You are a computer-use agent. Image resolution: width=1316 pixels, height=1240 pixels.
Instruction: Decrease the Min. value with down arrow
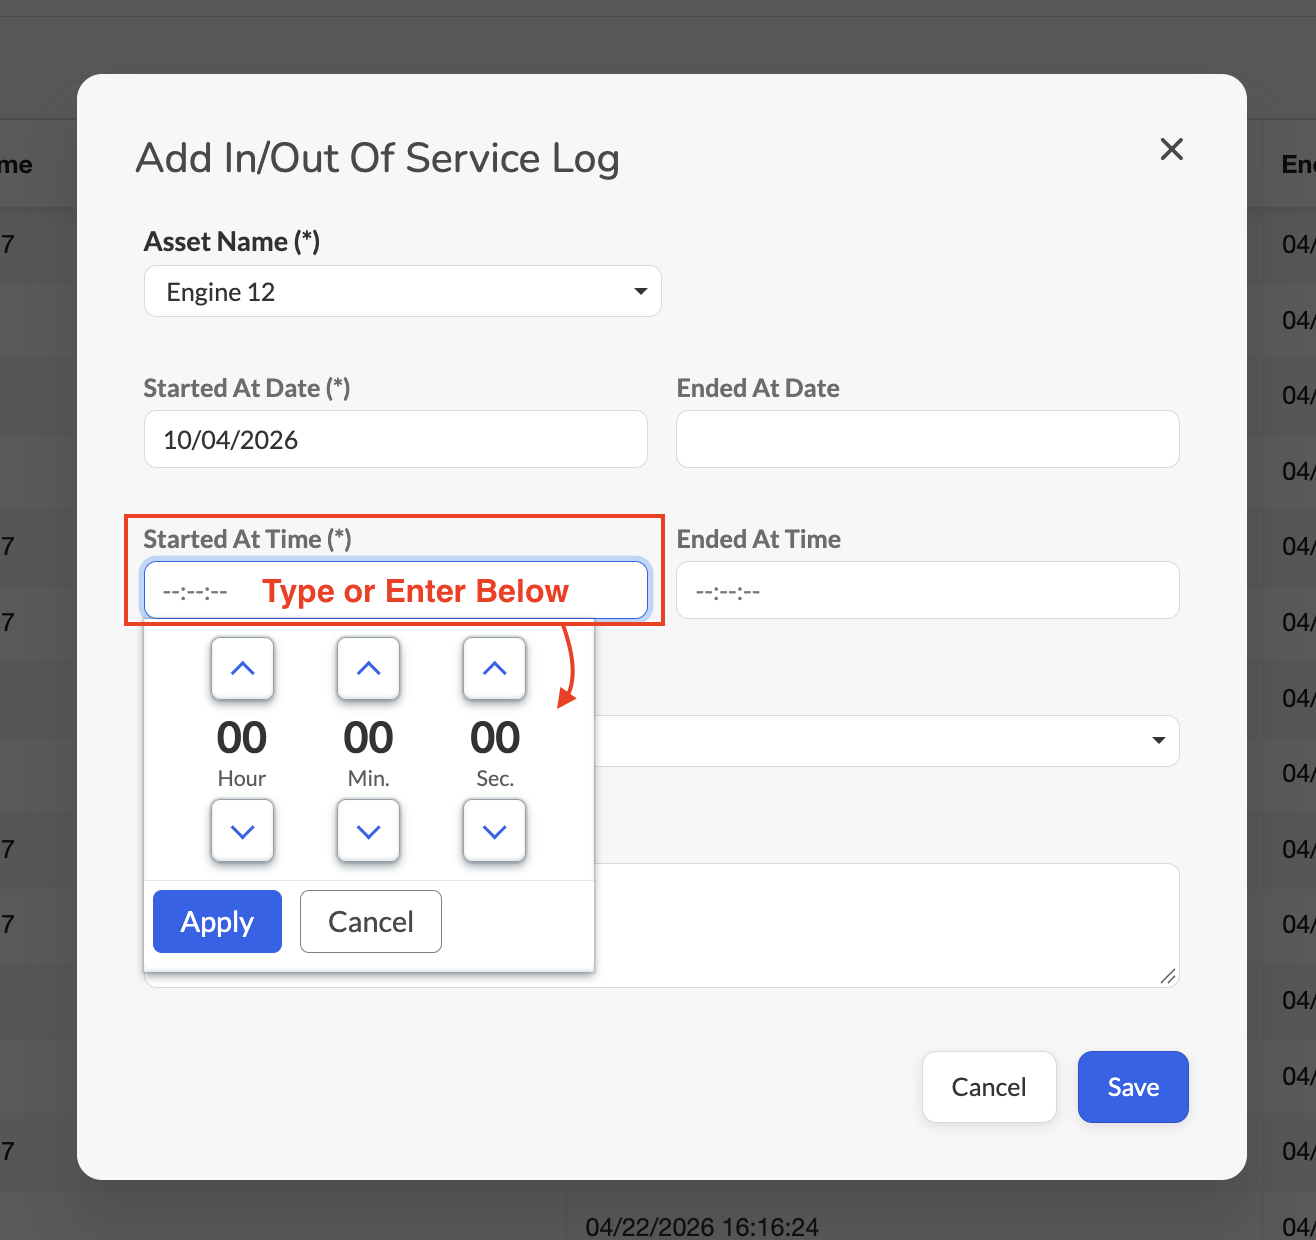pyautogui.click(x=368, y=831)
